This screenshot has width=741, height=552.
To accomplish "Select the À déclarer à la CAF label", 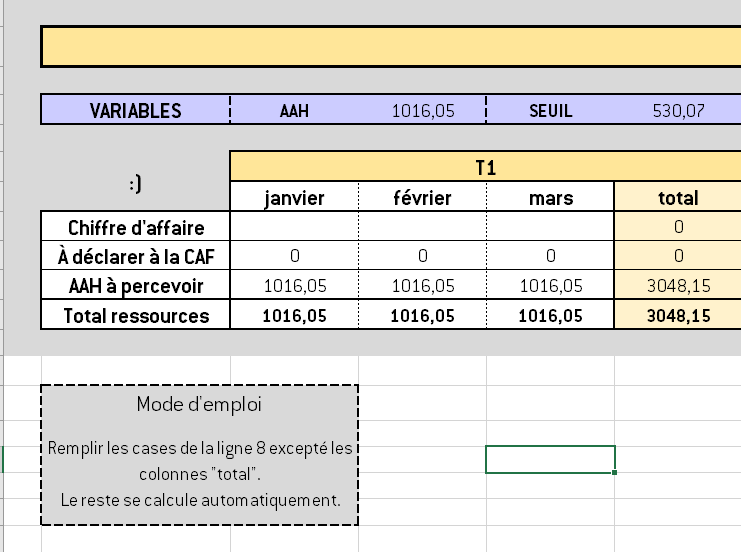I will click(136, 256).
